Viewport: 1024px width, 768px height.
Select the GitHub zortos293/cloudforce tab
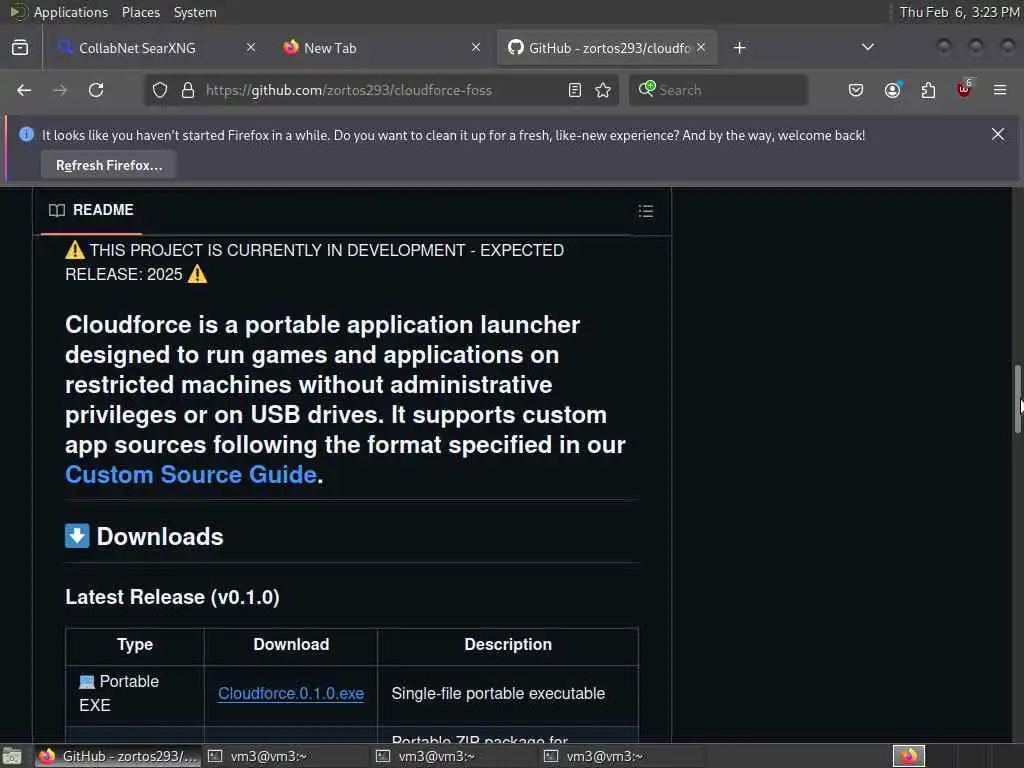(607, 48)
